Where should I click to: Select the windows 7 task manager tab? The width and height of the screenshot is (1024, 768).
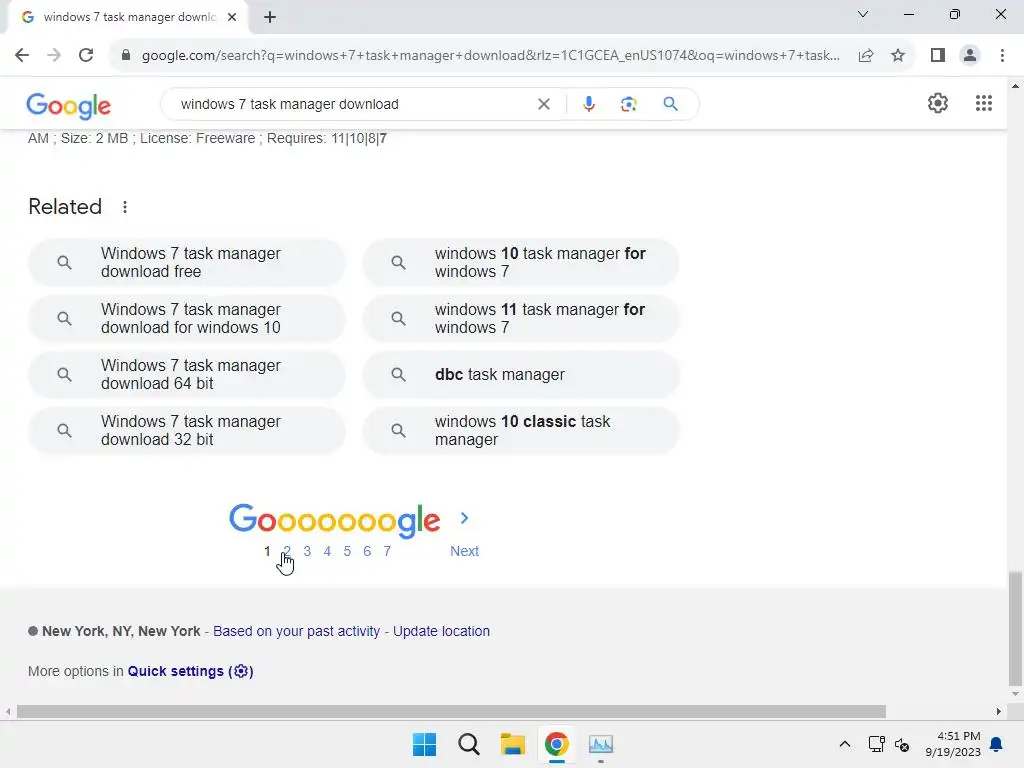point(127,17)
